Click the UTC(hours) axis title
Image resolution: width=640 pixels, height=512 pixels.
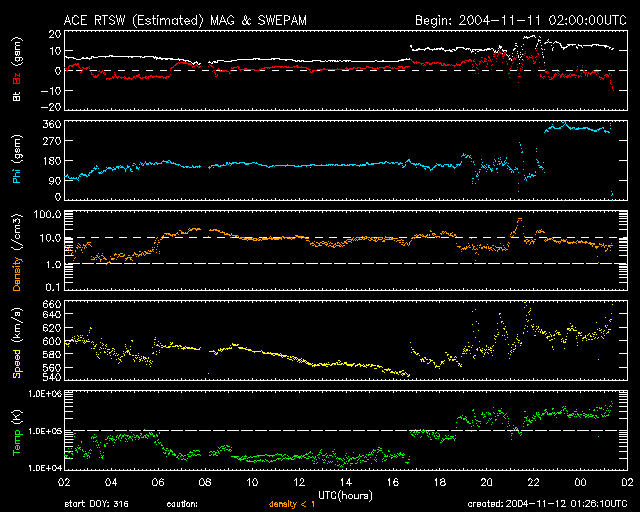345,496
